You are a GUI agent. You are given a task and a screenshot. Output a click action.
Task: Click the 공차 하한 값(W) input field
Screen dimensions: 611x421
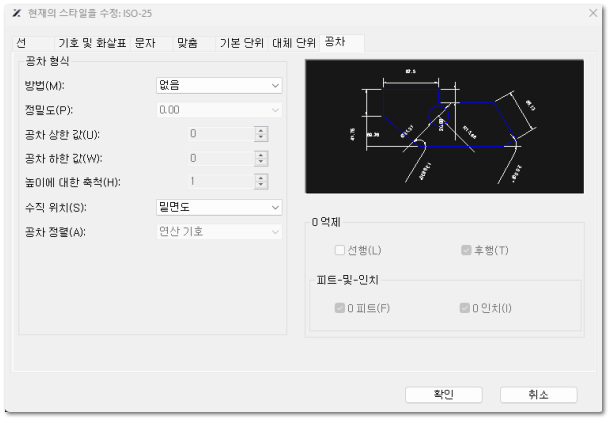(x=221, y=158)
